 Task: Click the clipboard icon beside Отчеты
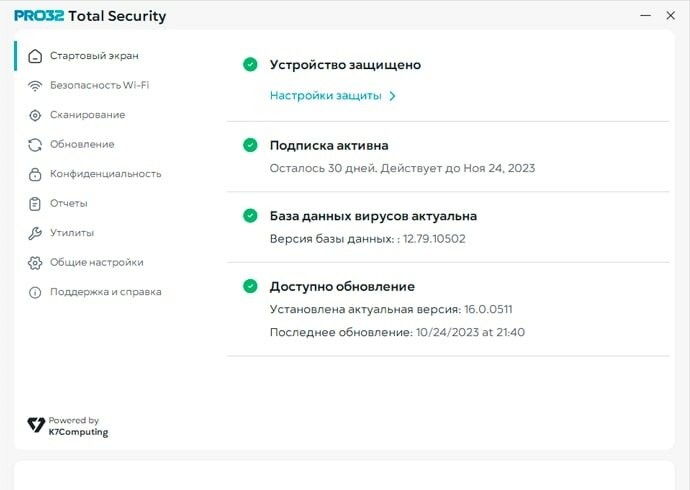tap(35, 204)
